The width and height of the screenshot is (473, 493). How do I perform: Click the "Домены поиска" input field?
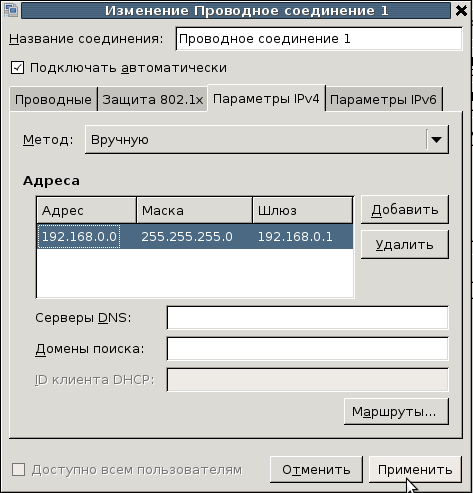click(308, 349)
